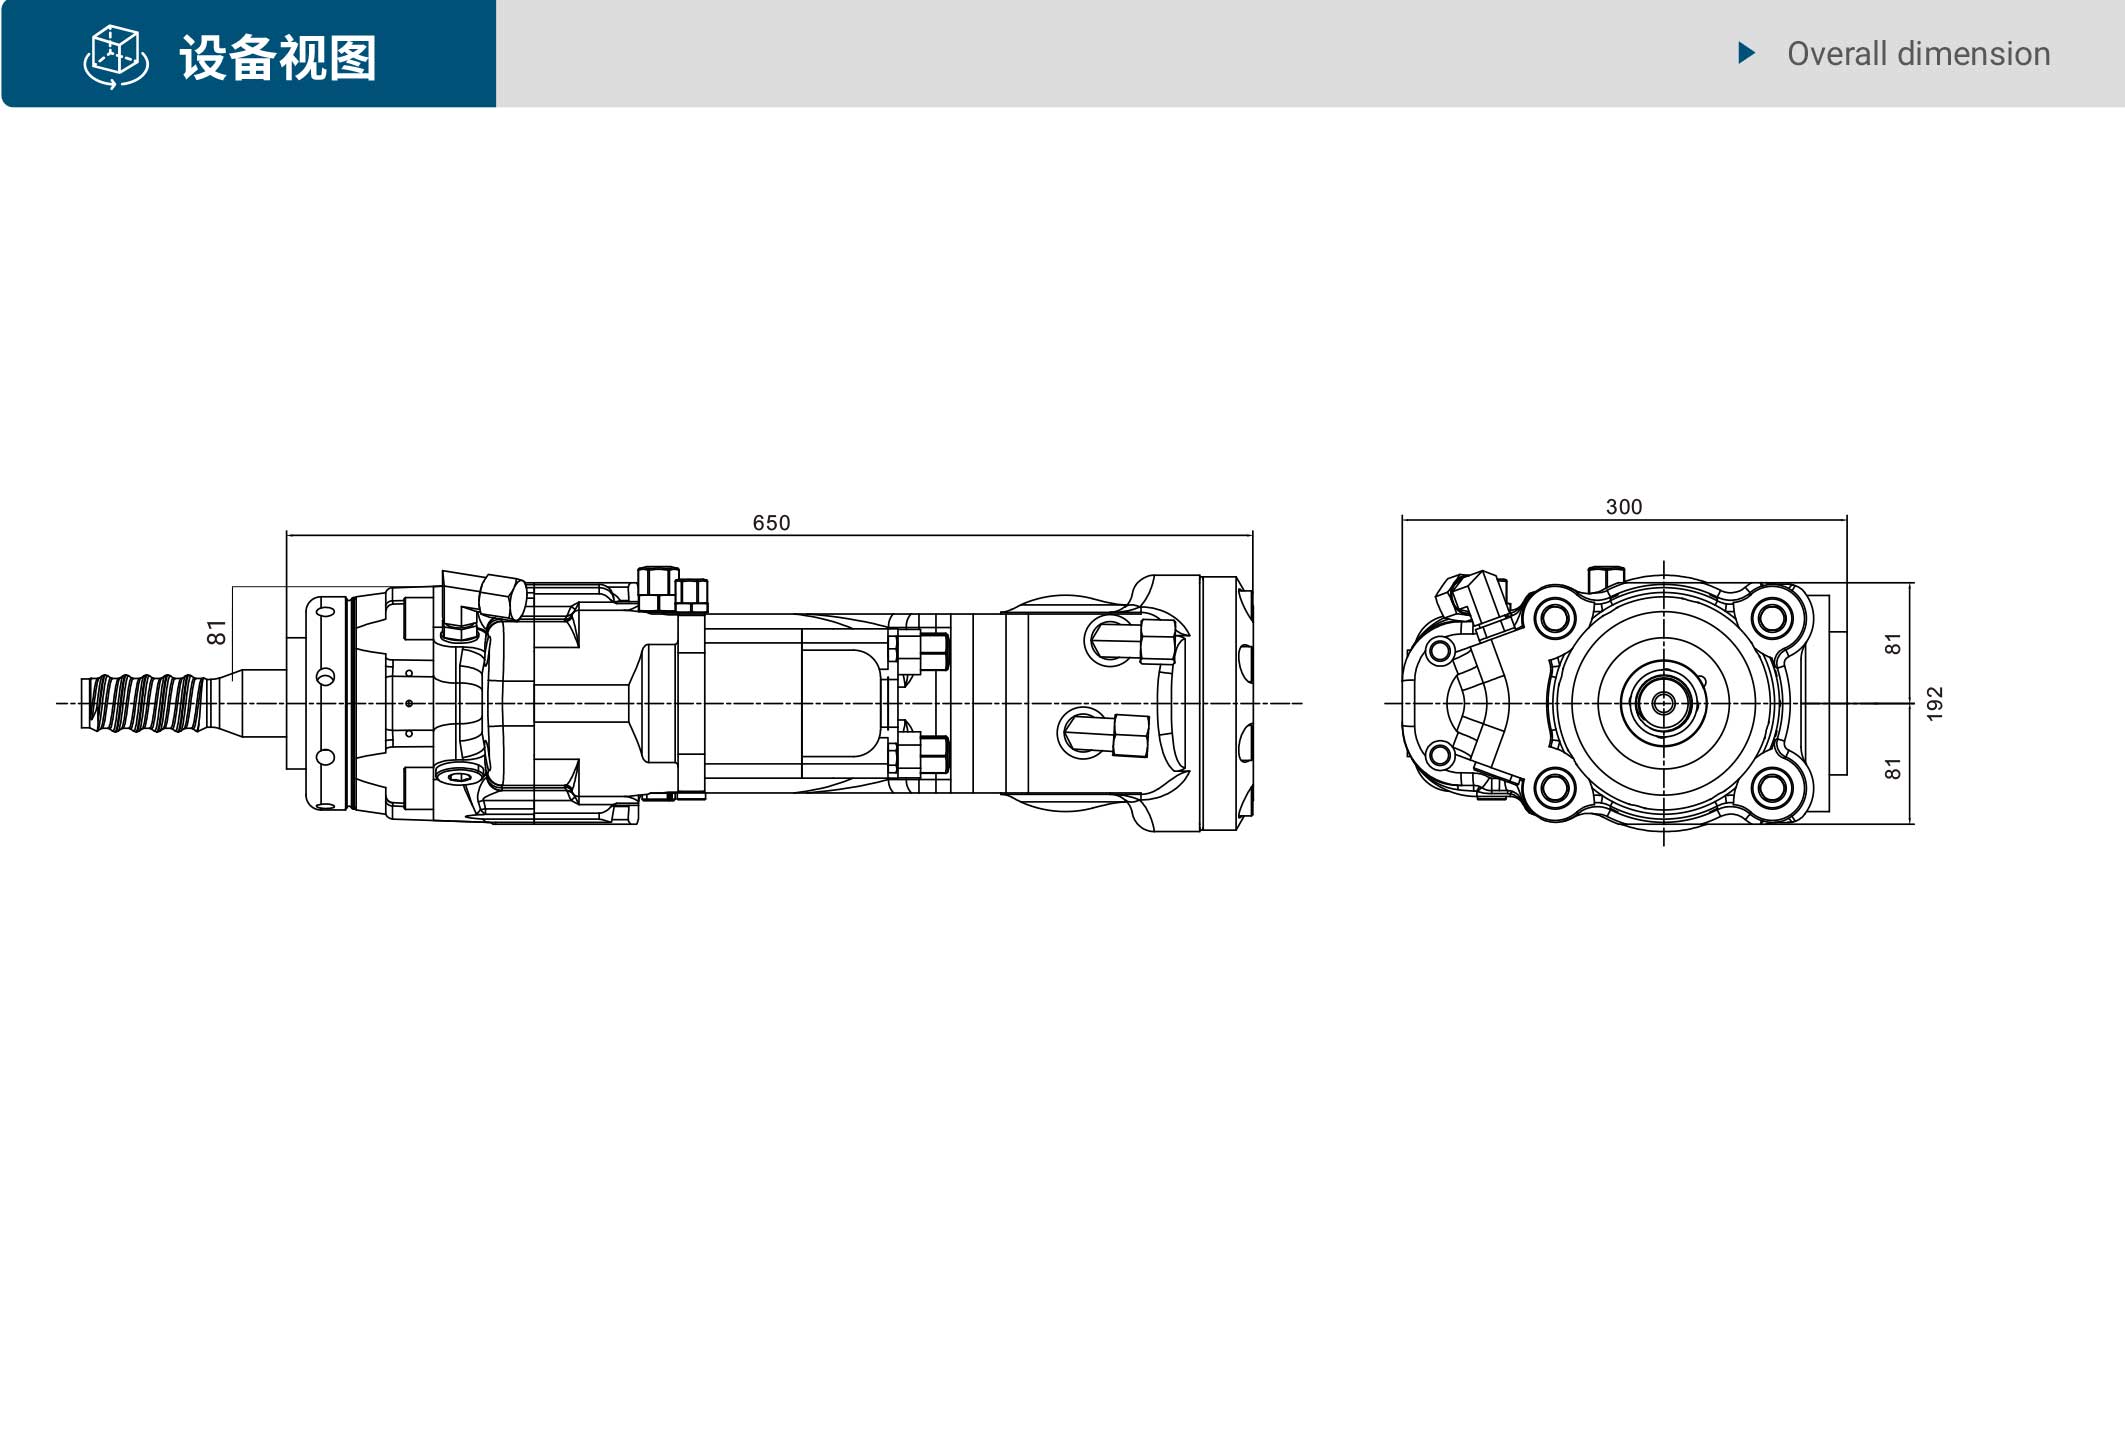Click the 设备视图 heading text
The image size is (2125, 1432).
[278, 57]
